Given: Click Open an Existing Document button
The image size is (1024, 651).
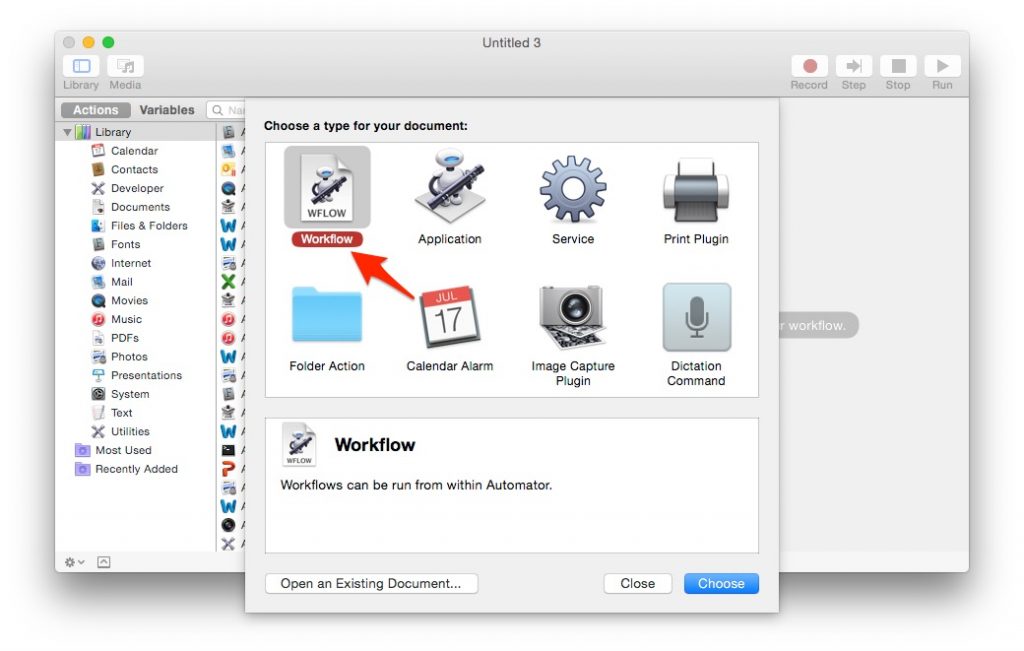Looking at the screenshot, I should pos(371,584).
